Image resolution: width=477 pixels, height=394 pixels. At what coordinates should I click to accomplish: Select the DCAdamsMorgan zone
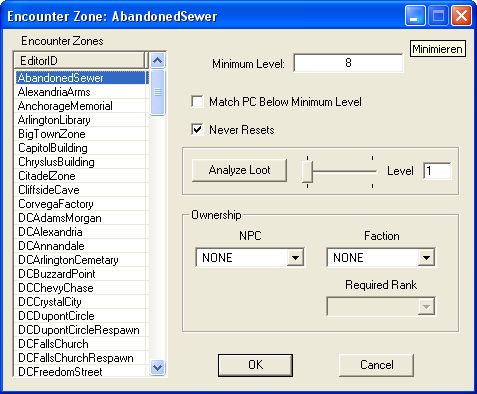coord(81,218)
